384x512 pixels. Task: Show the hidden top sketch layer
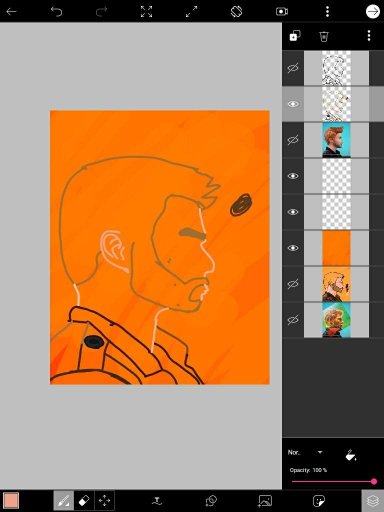pyautogui.click(x=293, y=68)
